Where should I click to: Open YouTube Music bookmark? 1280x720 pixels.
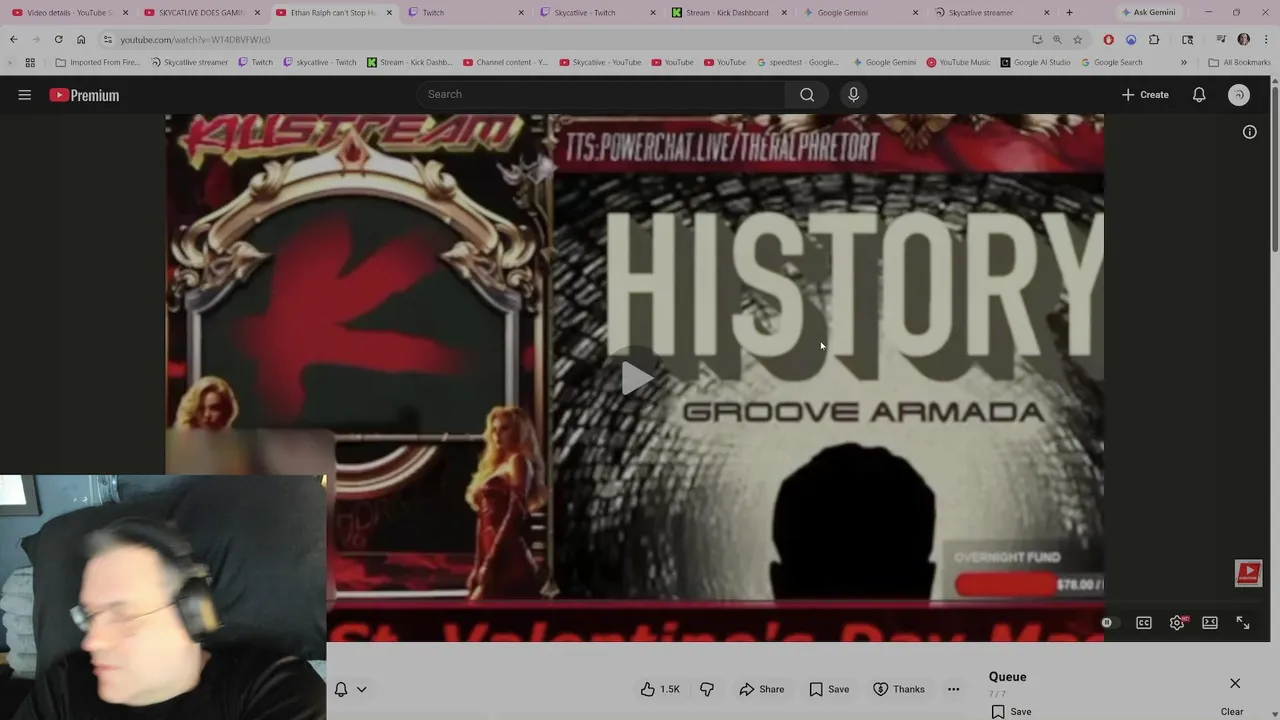point(958,62)
